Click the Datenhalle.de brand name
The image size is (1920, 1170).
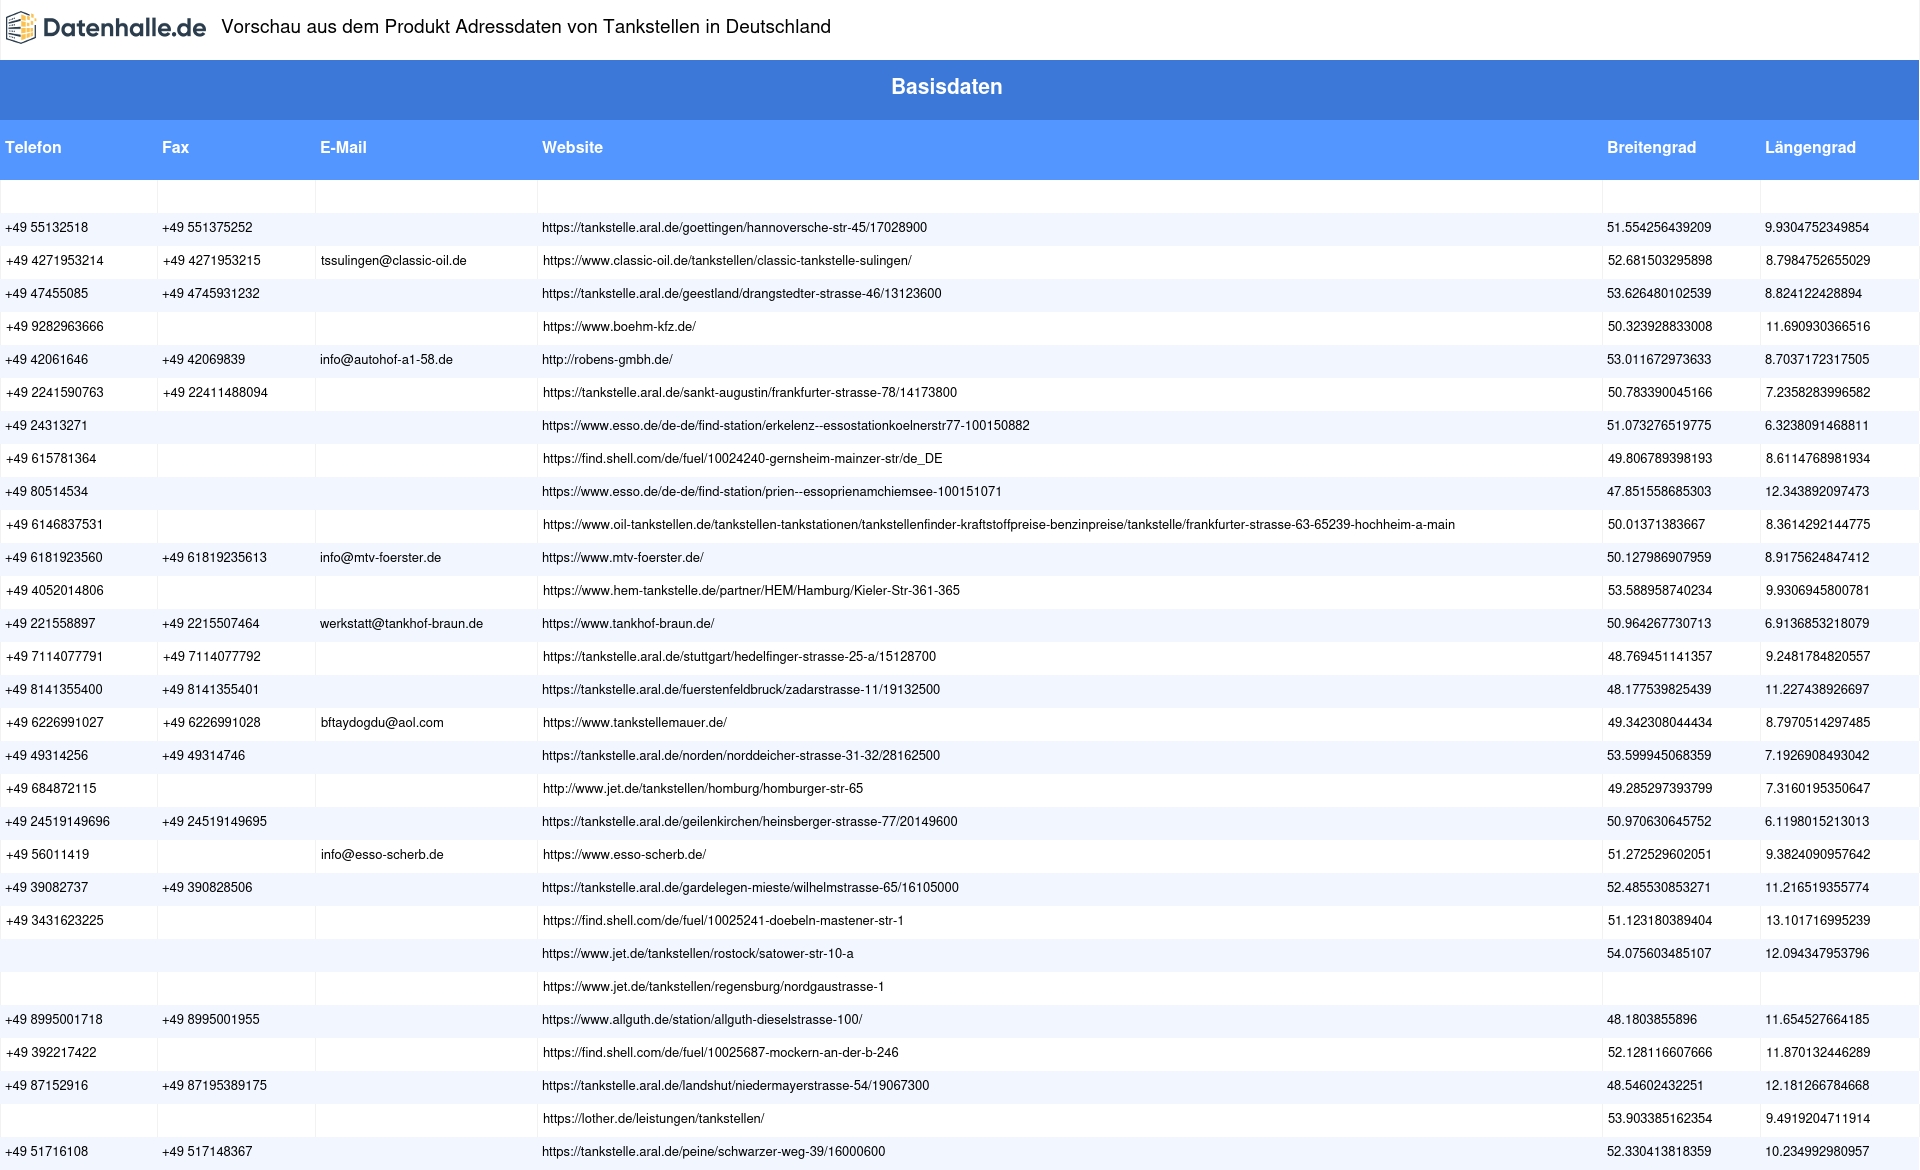(x=124, y=28)
